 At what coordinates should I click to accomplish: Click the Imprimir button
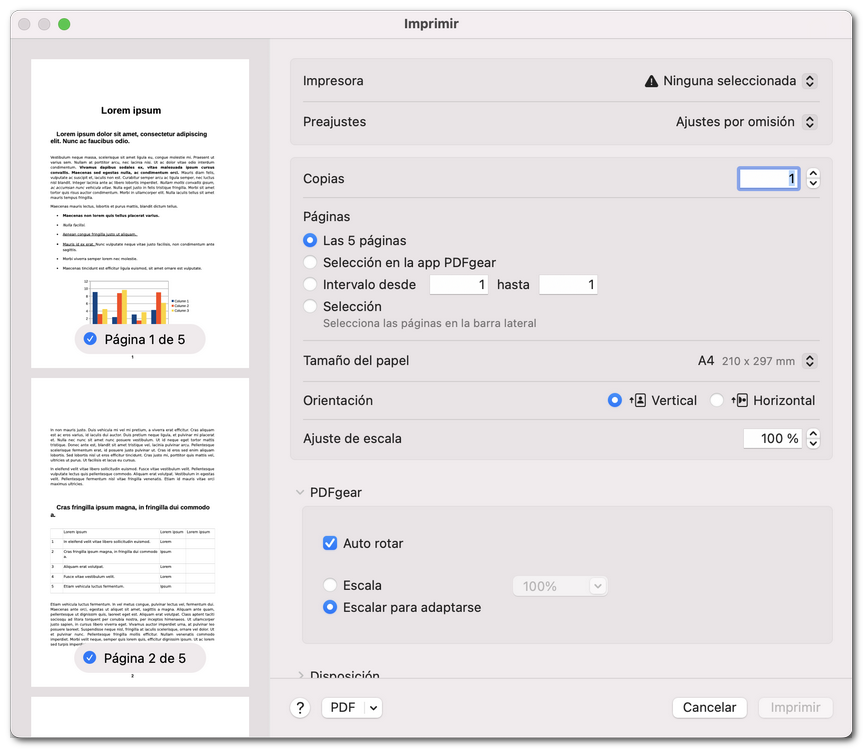pos(795,707)
